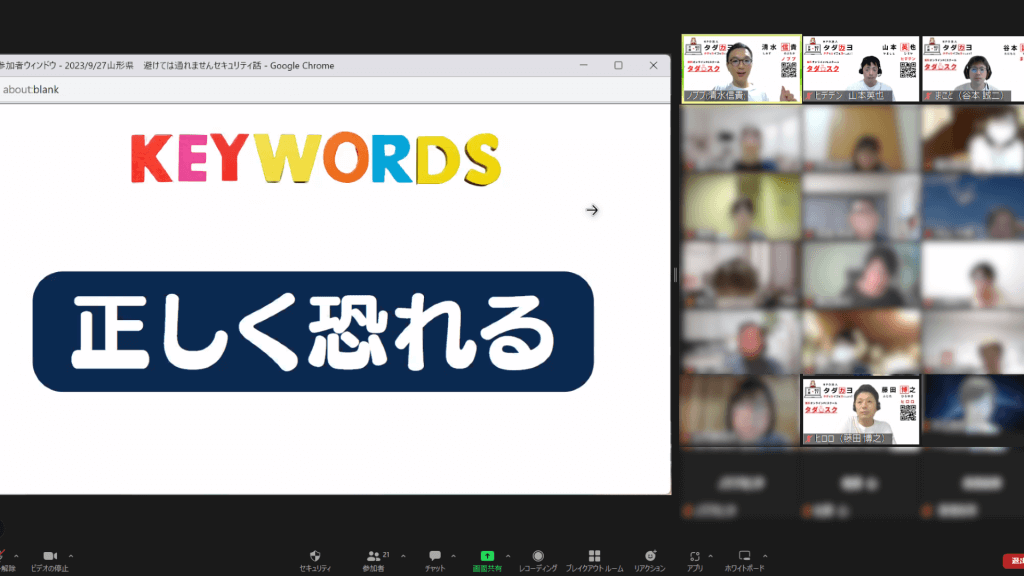The height and width of the screenshot is (576, 1024).
Task: Click the red 退出 (Leave) button
Action: click(1012, 561)
